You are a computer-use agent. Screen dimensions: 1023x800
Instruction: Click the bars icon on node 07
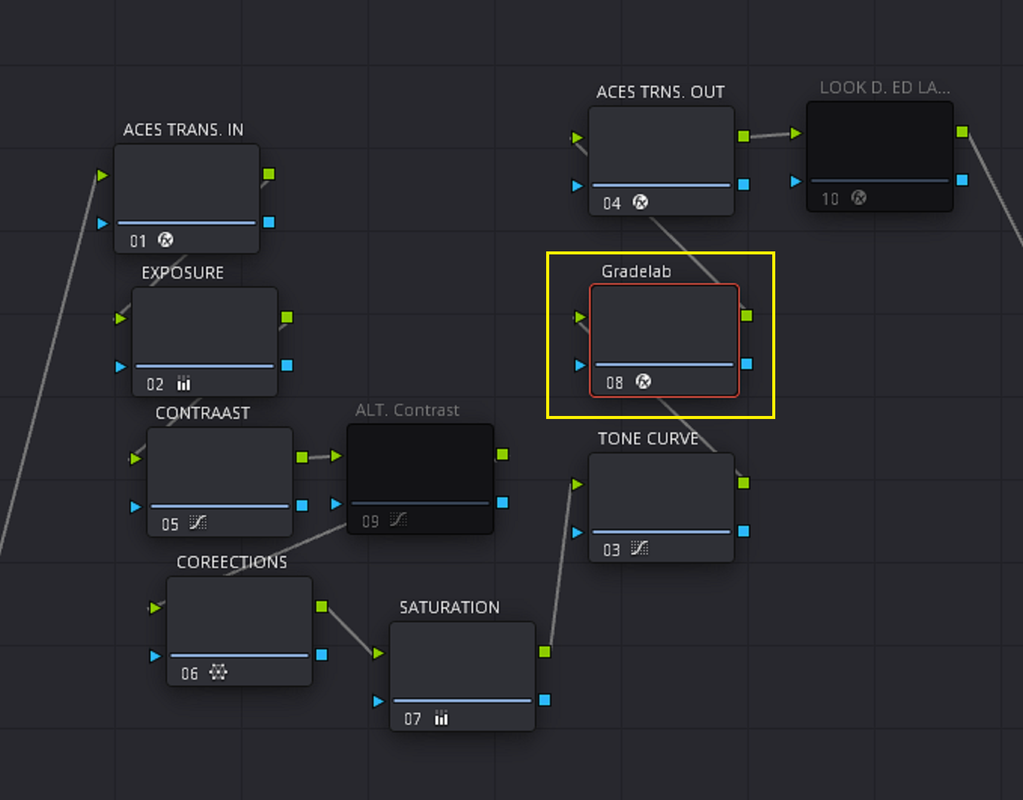click(442, 718)
